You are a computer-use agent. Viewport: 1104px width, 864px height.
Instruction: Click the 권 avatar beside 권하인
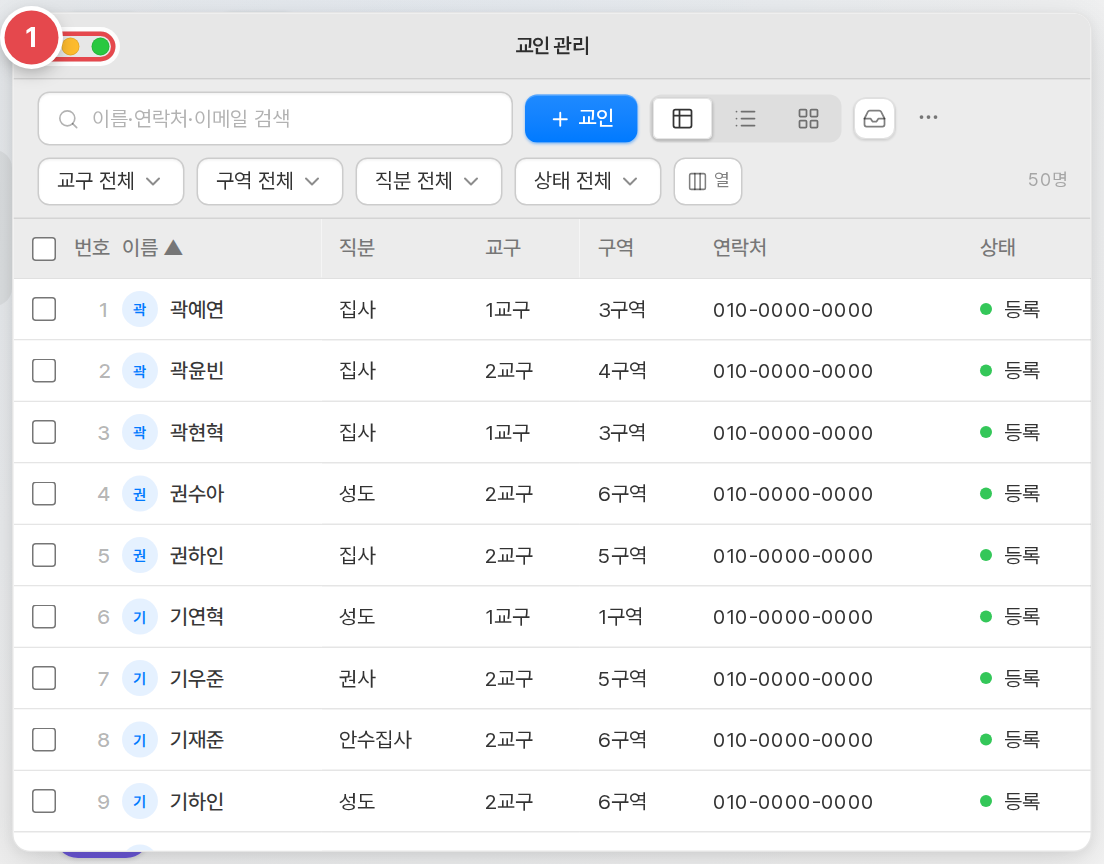point(139,556)
